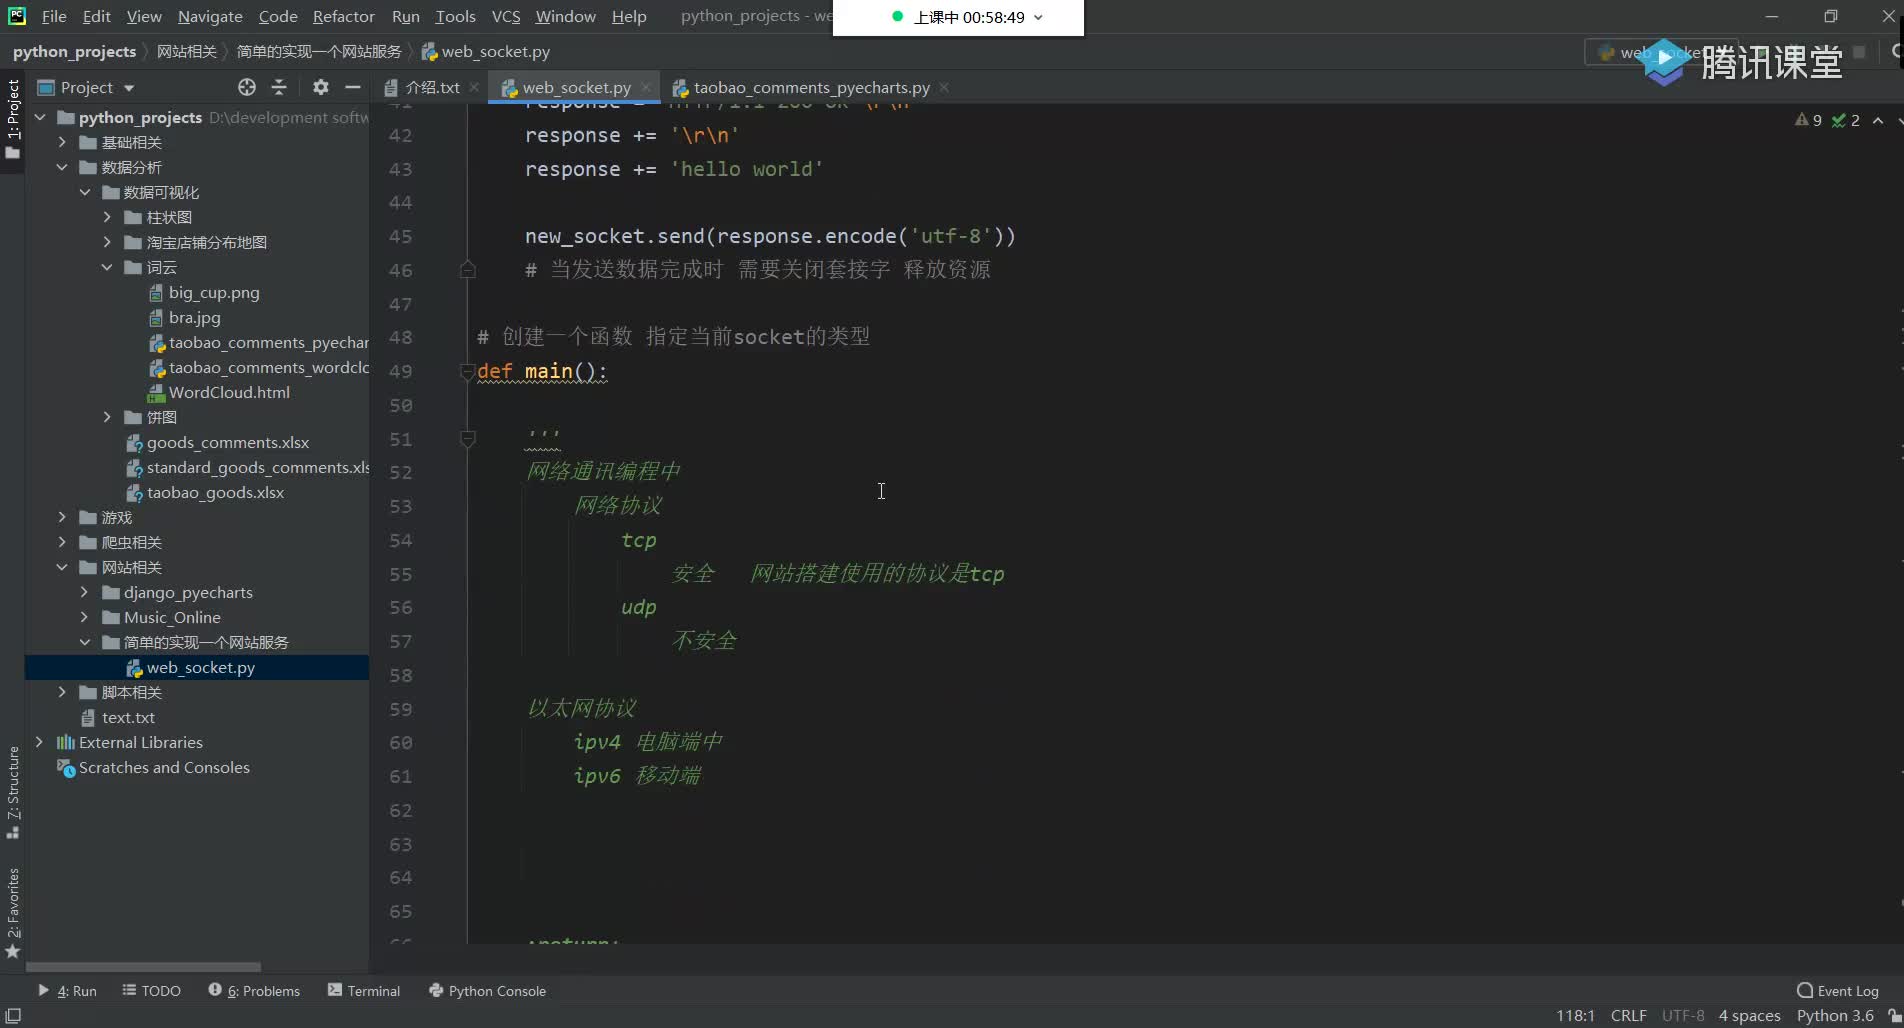
Task: Click line 45 in the editor
Action: 770,236
